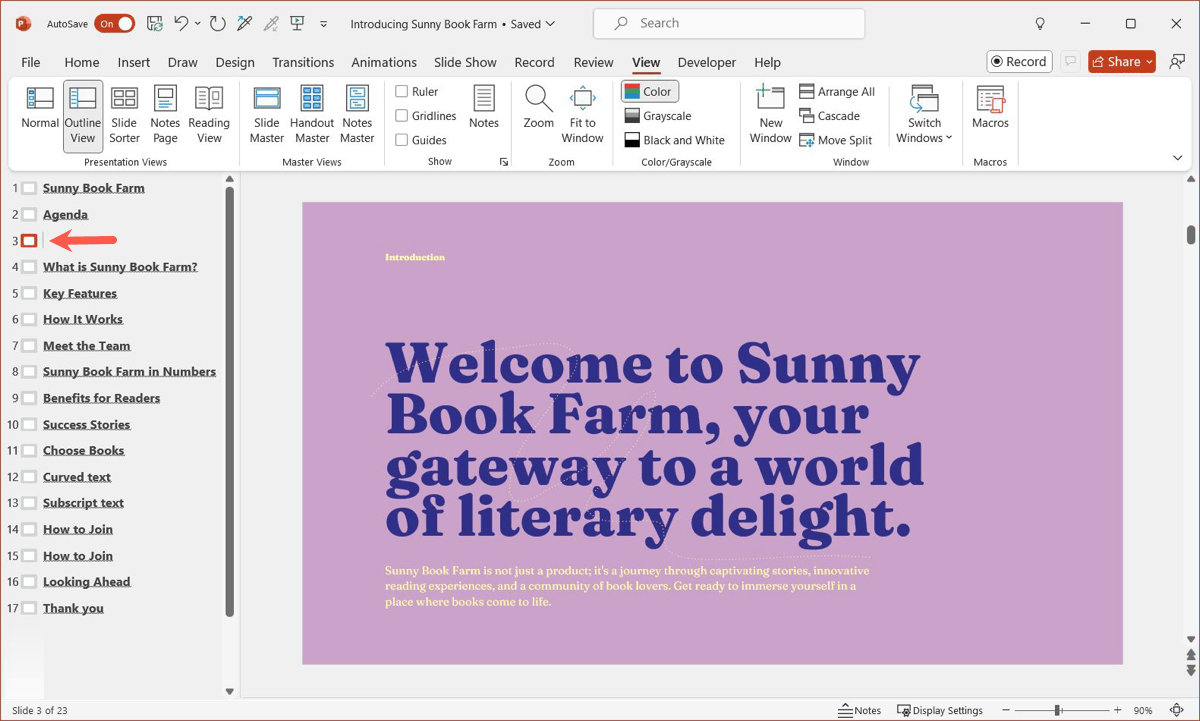Click the outline pane scrollbar
Viewport: 1200px width, 721px height.
[229, 400]
